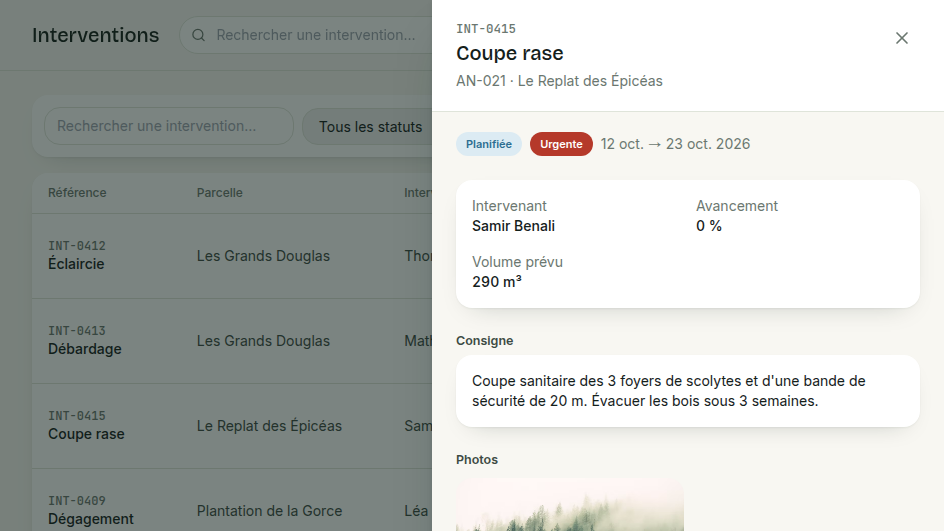
Task: Click the 290 m³ volume value
Action: 497,282
